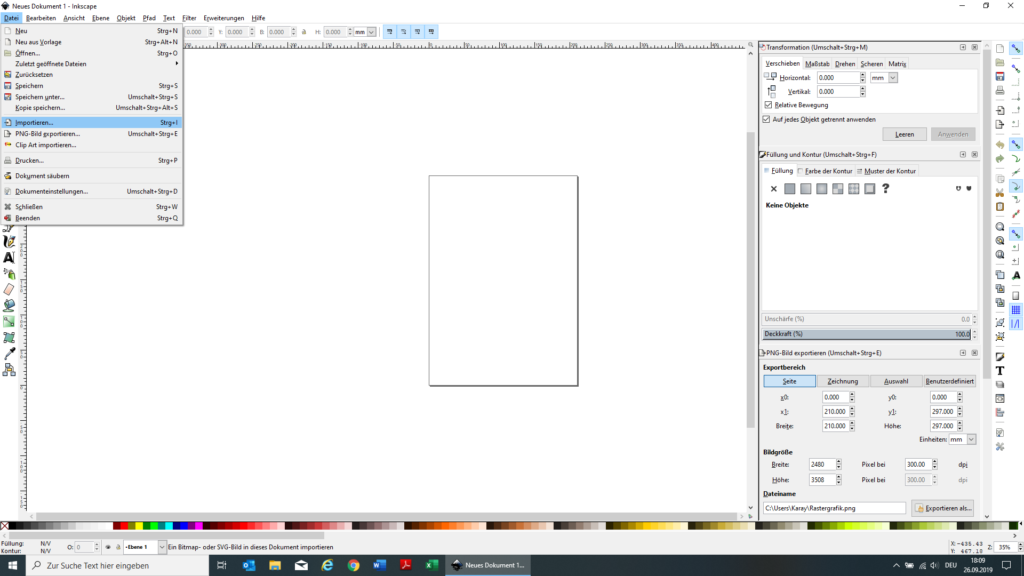Toggle the Relative Bewegung checkbox
This screenshot has height=576, width=1024.
(768, 104)
